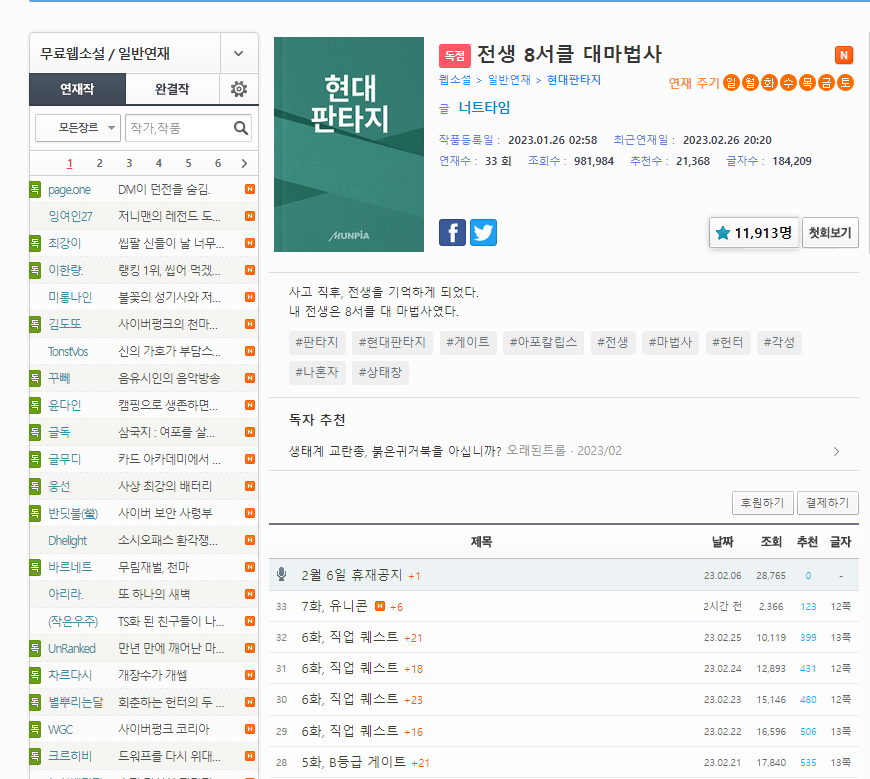Go to next page arrow in sidebar pagination
This screenshot has height=779, width=870.
[244, 163]
